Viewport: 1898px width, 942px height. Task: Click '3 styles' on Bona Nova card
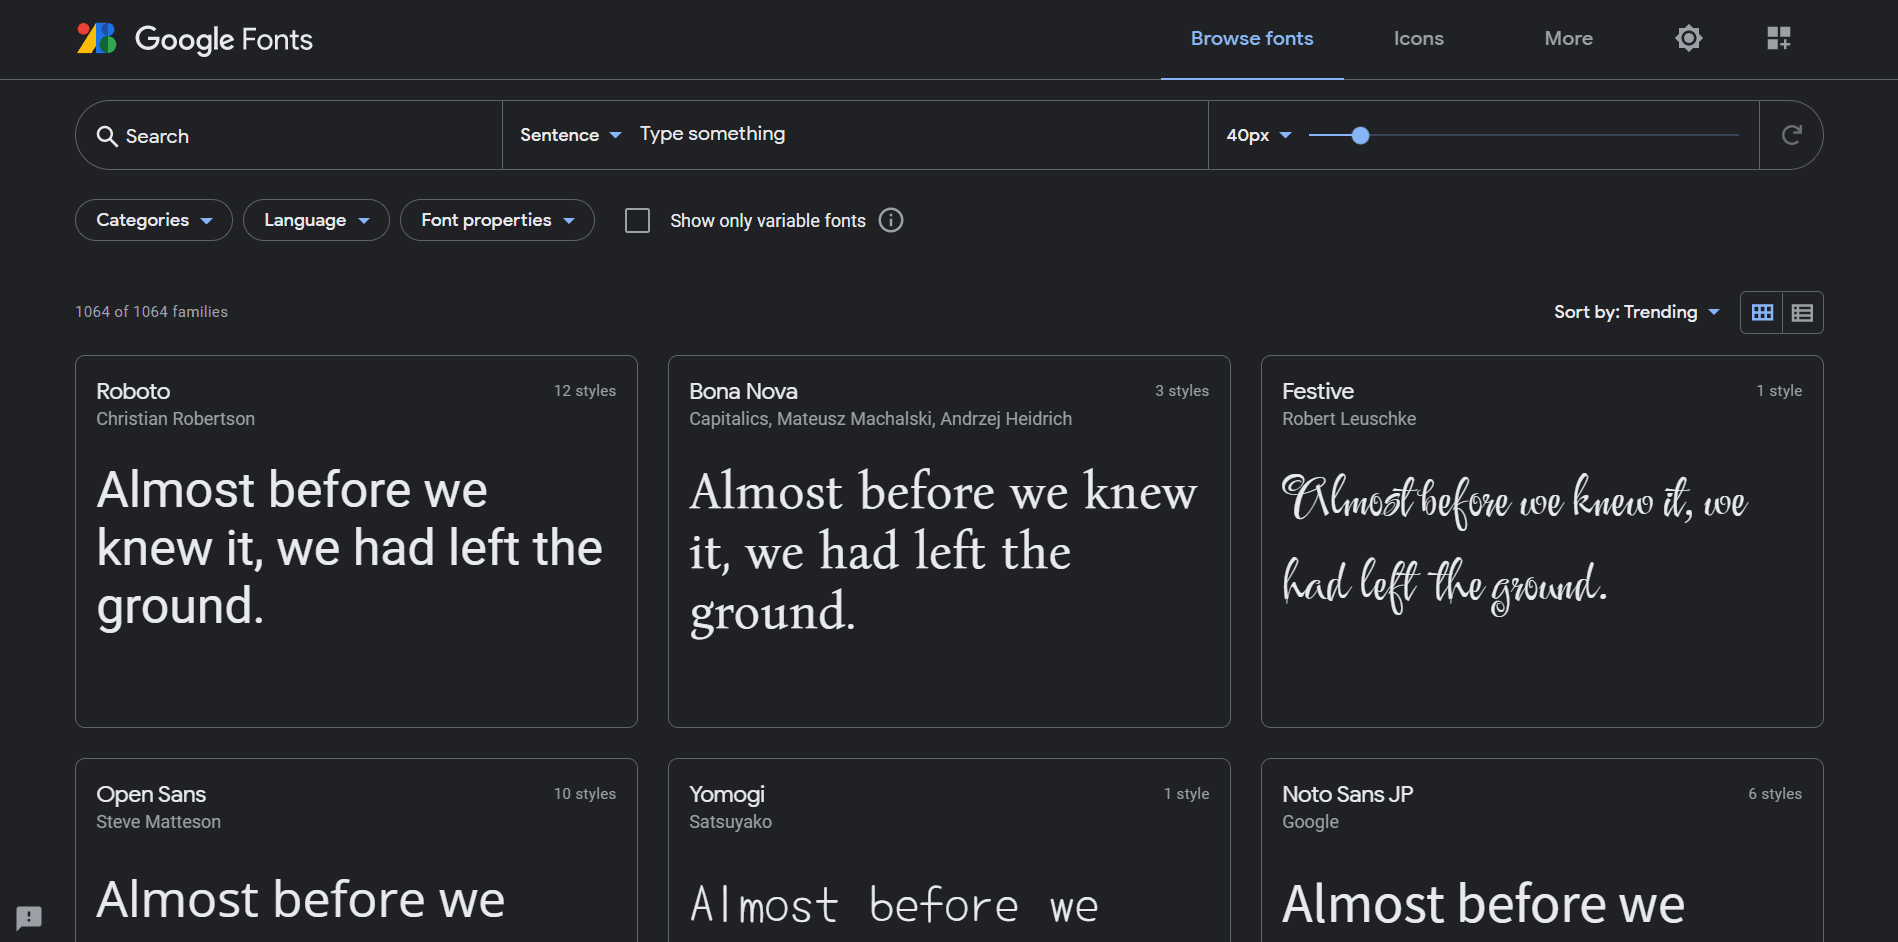tap(1182, 391)
